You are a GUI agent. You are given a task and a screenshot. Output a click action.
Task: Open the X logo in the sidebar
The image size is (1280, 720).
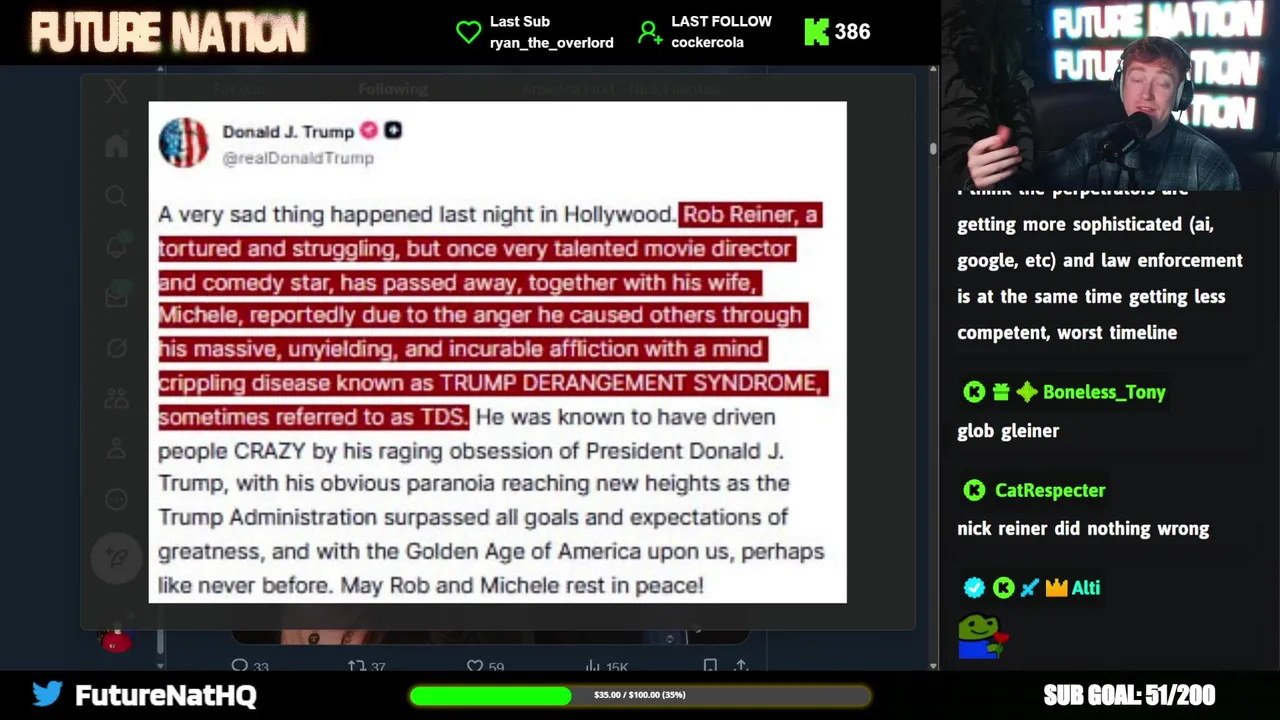click(116, 92)
